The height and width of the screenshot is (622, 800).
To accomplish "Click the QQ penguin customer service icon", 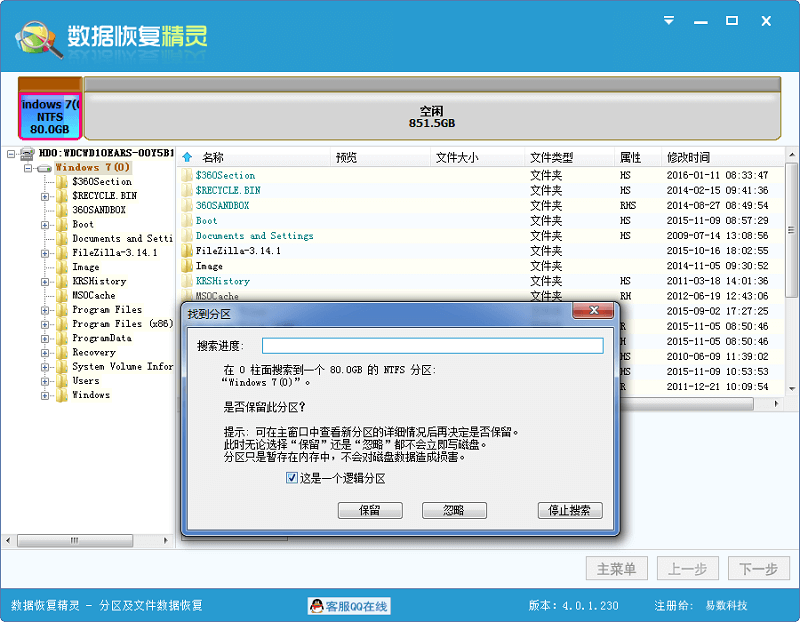I will click(317, 606).
